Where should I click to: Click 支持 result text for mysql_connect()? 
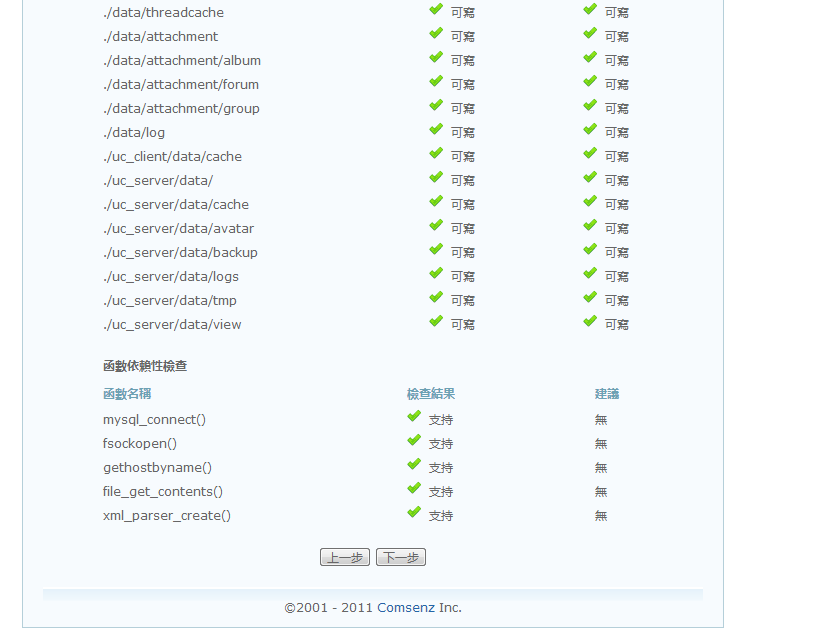point(441,420)
